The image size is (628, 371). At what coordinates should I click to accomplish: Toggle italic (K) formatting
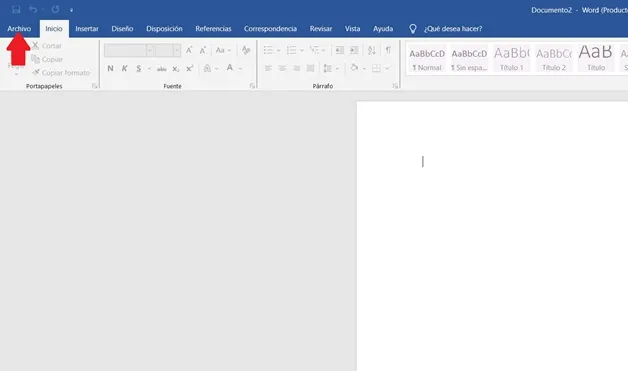125,69
